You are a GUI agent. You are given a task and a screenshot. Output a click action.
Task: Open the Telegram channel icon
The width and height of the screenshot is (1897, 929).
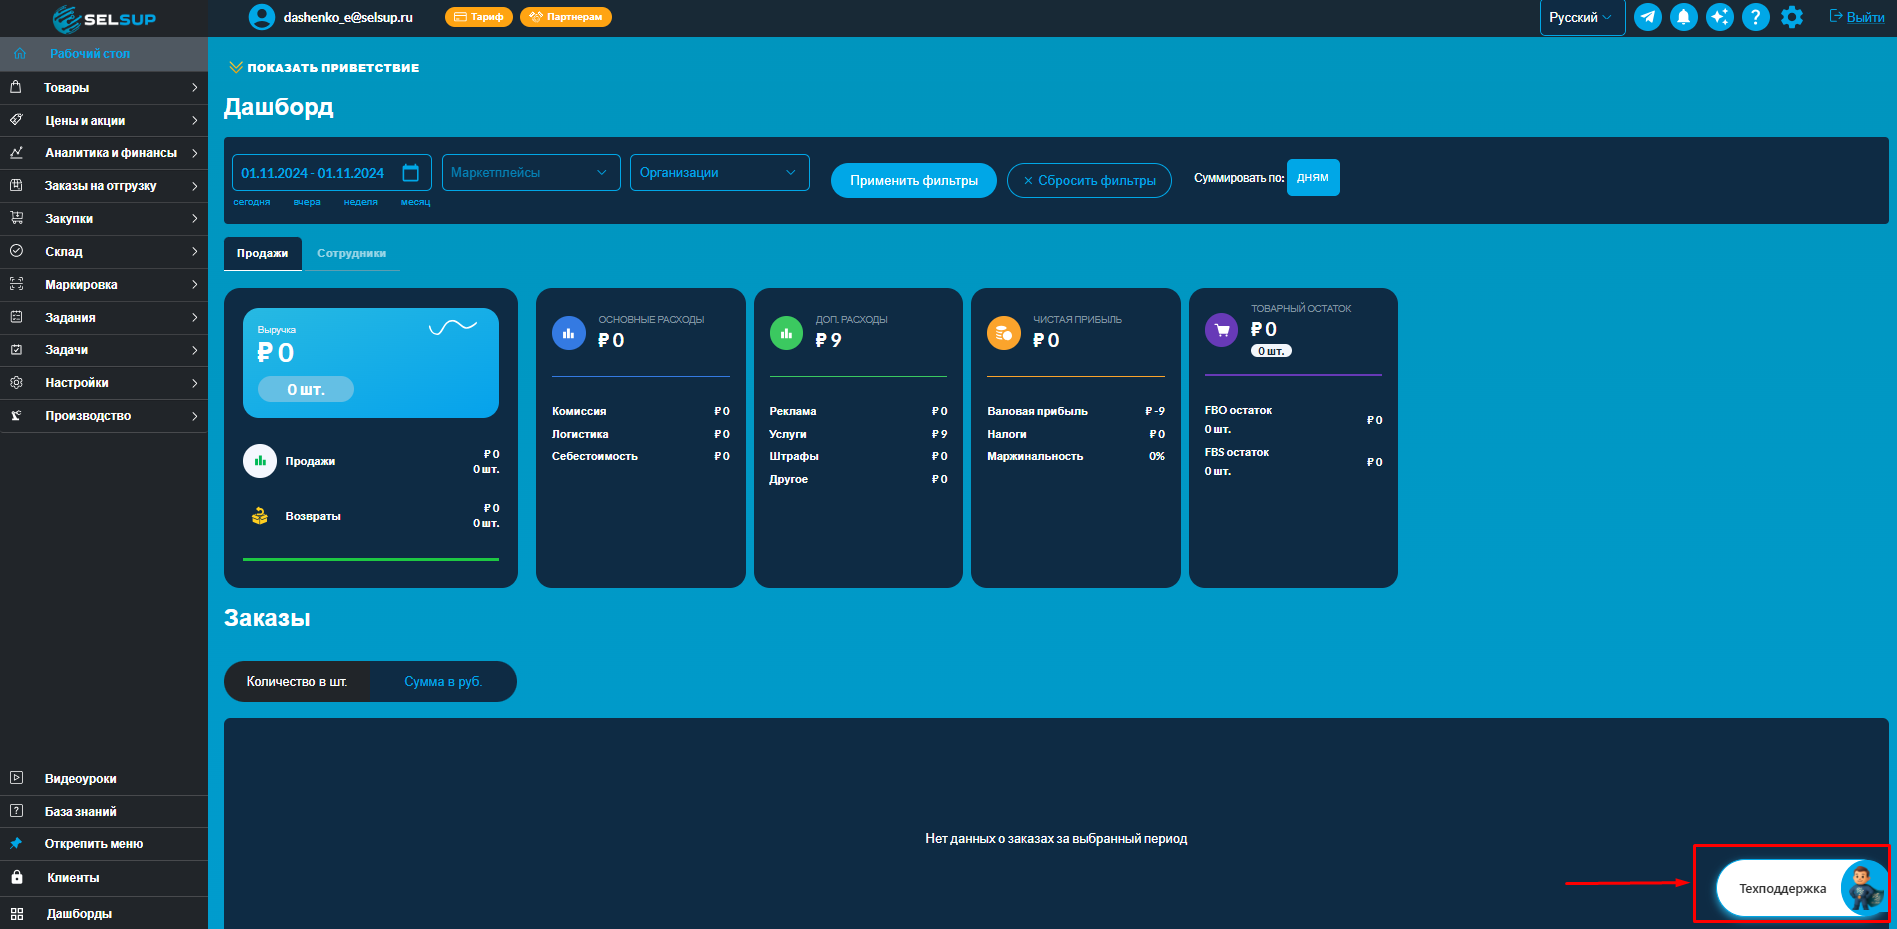point(1647,17)
